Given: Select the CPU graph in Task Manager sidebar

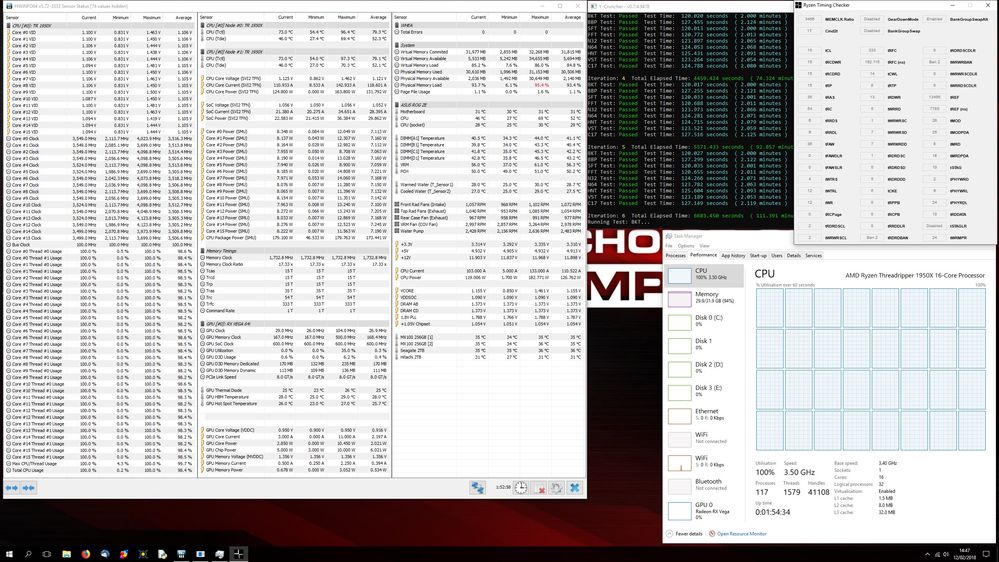Looking at the screenshot, I should click(704, 275).
